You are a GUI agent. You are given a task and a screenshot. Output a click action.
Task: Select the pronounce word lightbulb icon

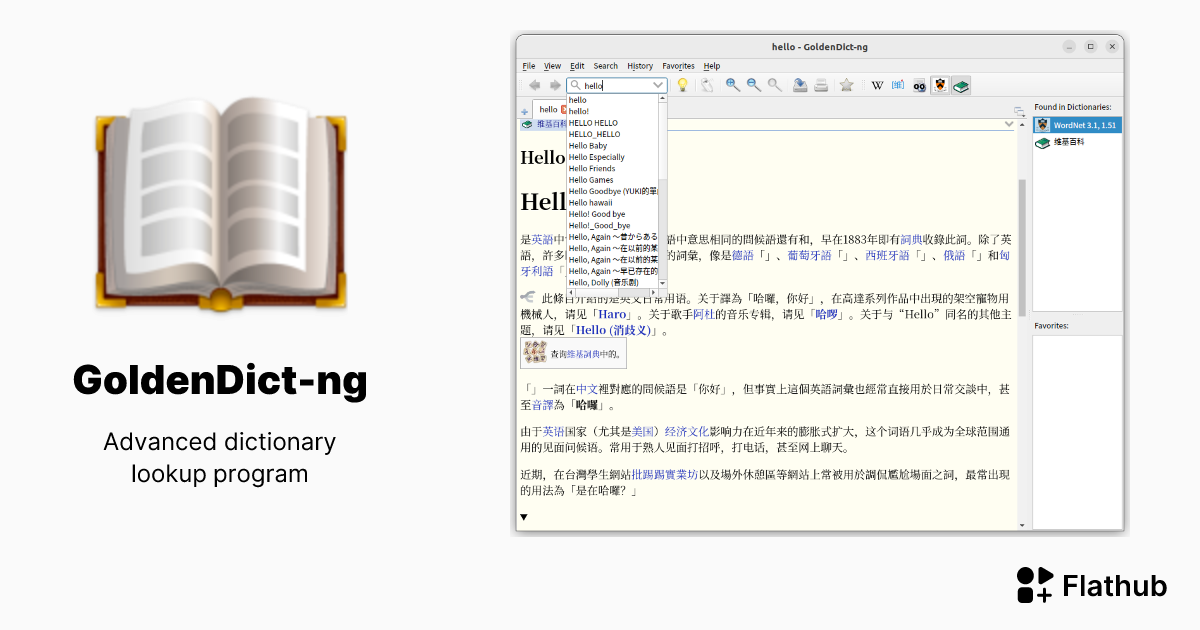[682, 85]
